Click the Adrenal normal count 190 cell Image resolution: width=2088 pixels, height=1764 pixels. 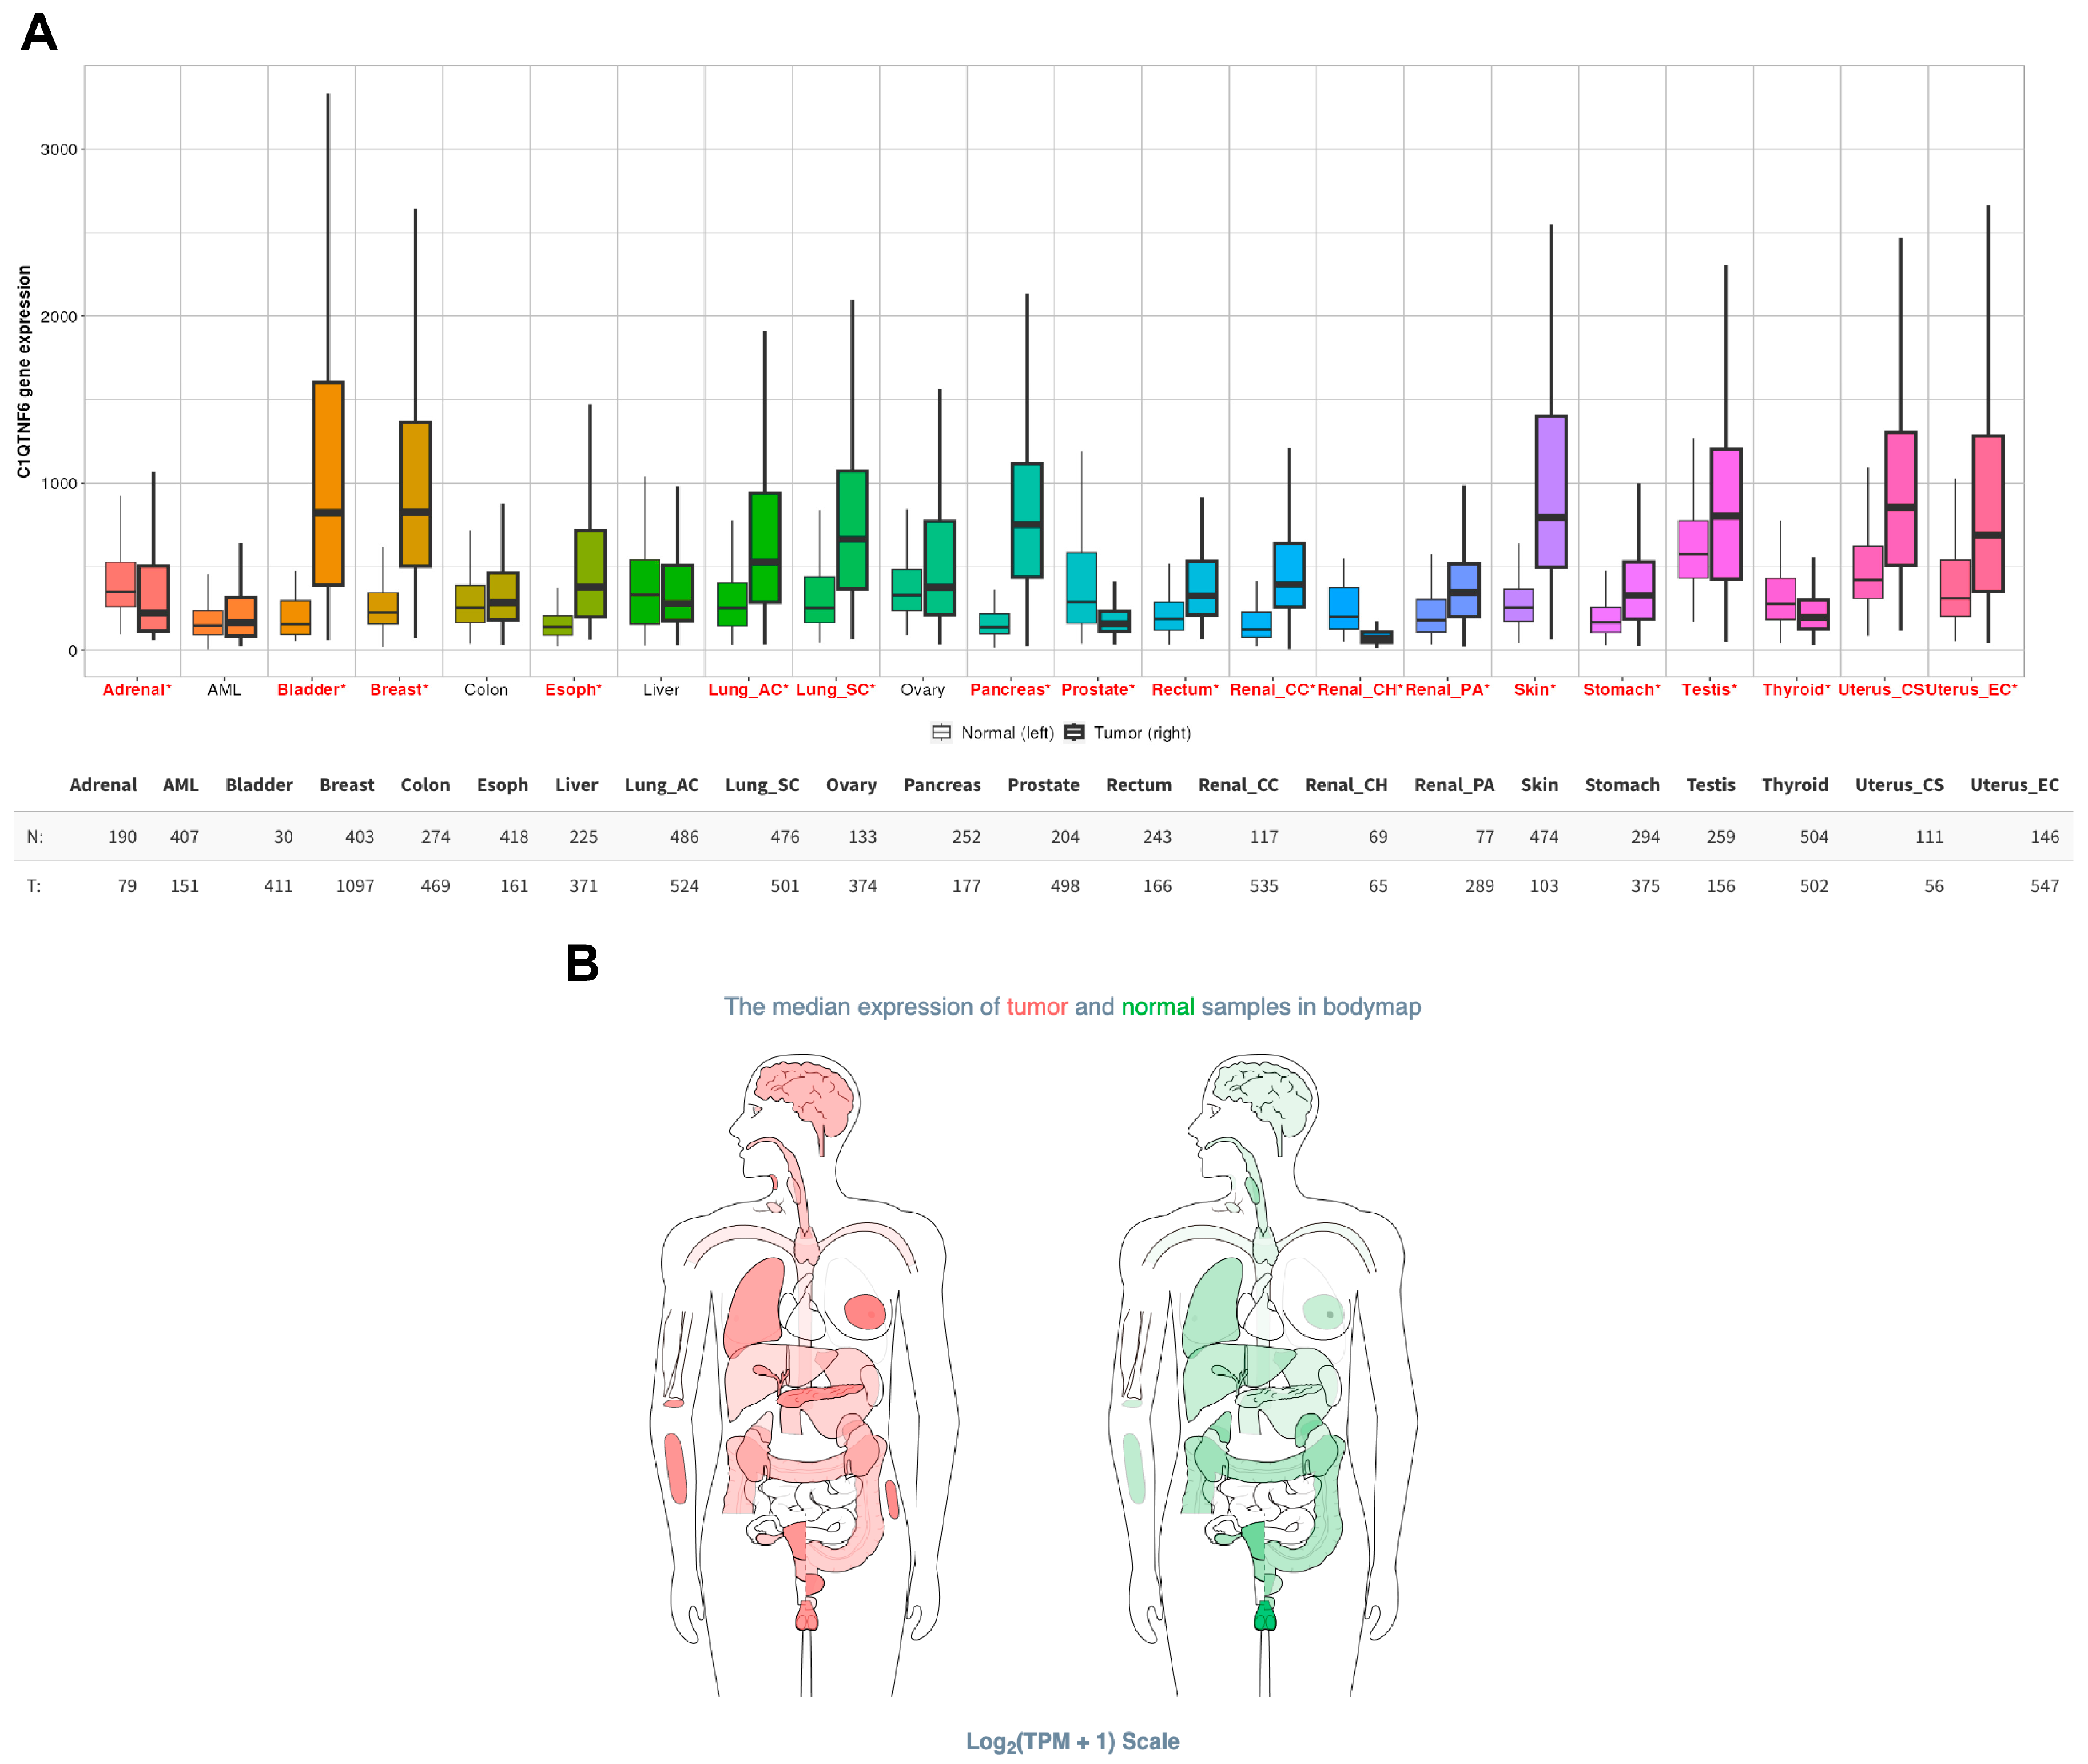pyautogui.click(x=122, y=837)
